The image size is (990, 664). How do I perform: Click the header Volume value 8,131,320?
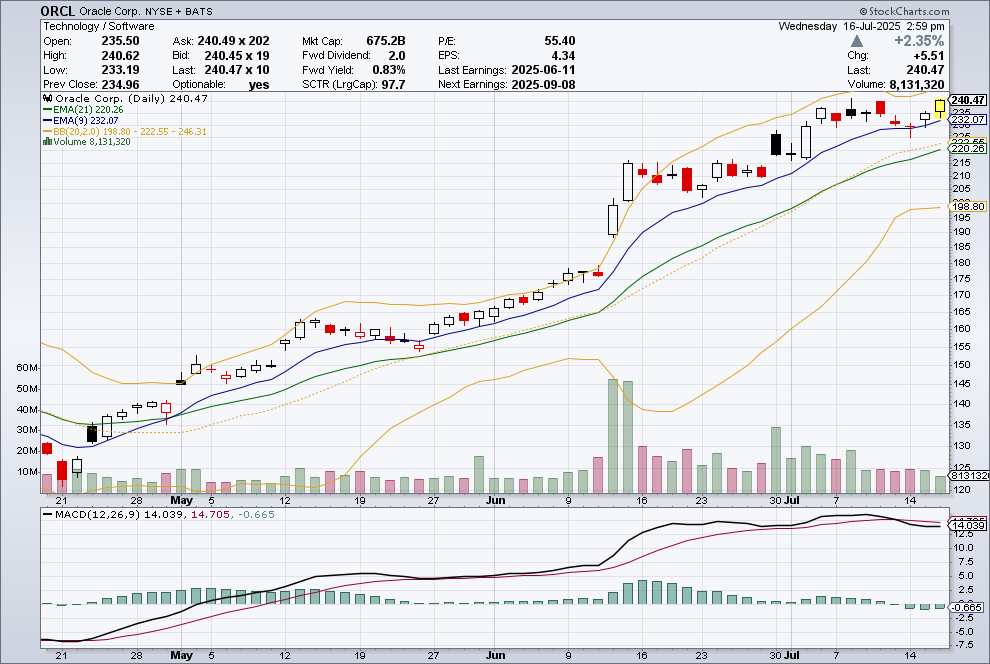pos(917,85)
